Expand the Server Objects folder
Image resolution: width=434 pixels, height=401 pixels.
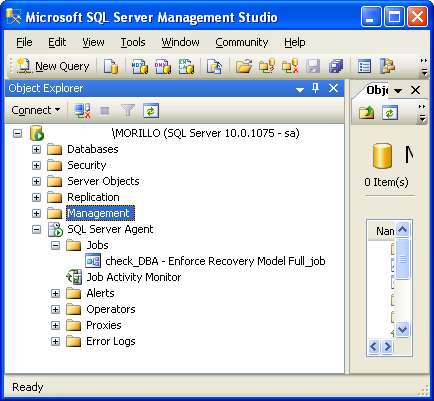pos(36,182)
